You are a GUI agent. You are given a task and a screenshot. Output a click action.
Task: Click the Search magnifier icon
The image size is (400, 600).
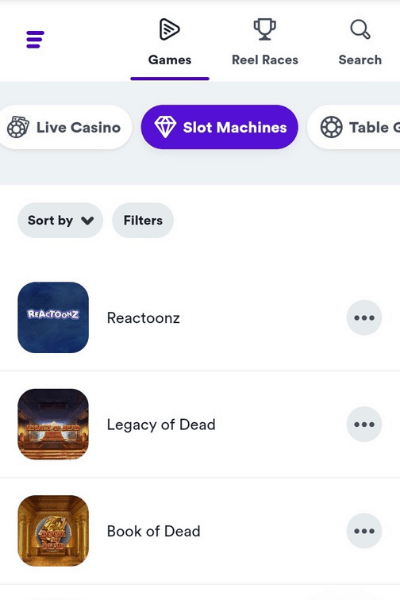click(x=360, y=29)
